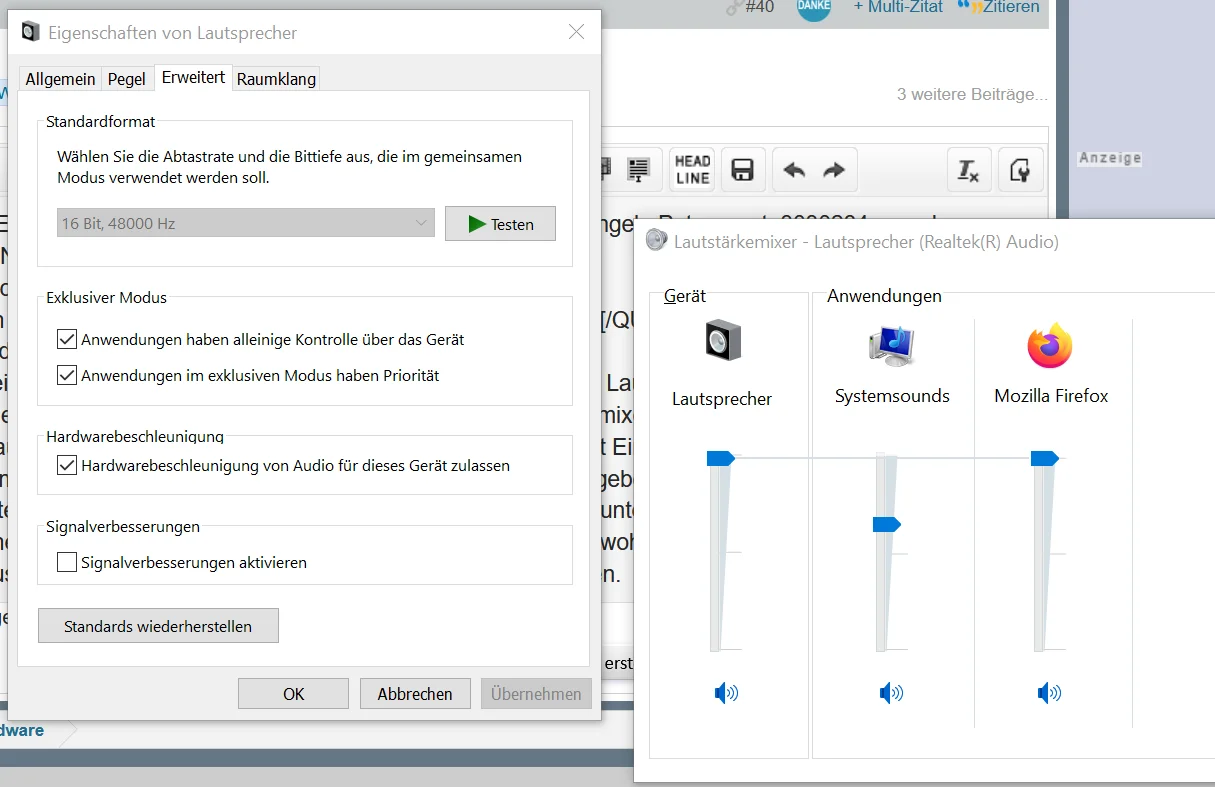The height and width of the screenshot is (787, 1215).
Task: Click the redo arrow in forum editor
Action: [x=834, y=170]
